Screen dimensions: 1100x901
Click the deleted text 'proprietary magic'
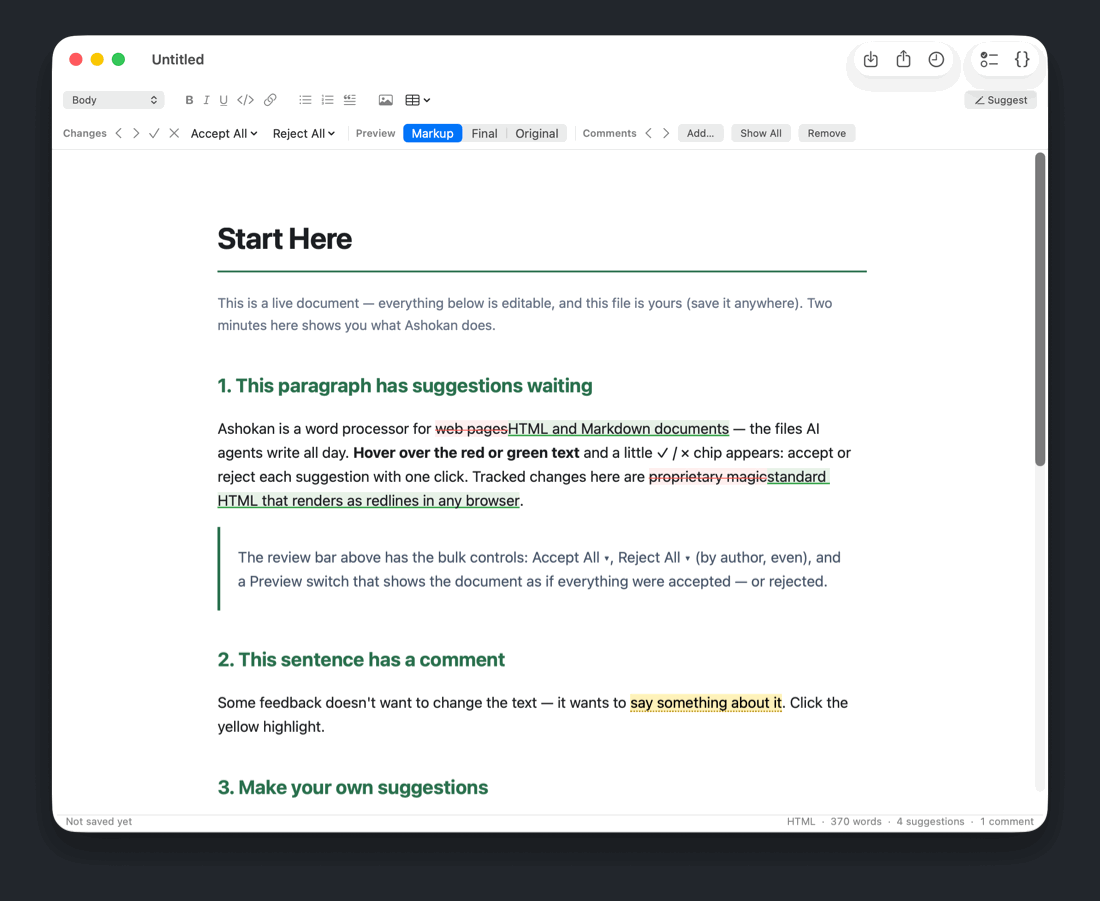[x=707, y=477]
